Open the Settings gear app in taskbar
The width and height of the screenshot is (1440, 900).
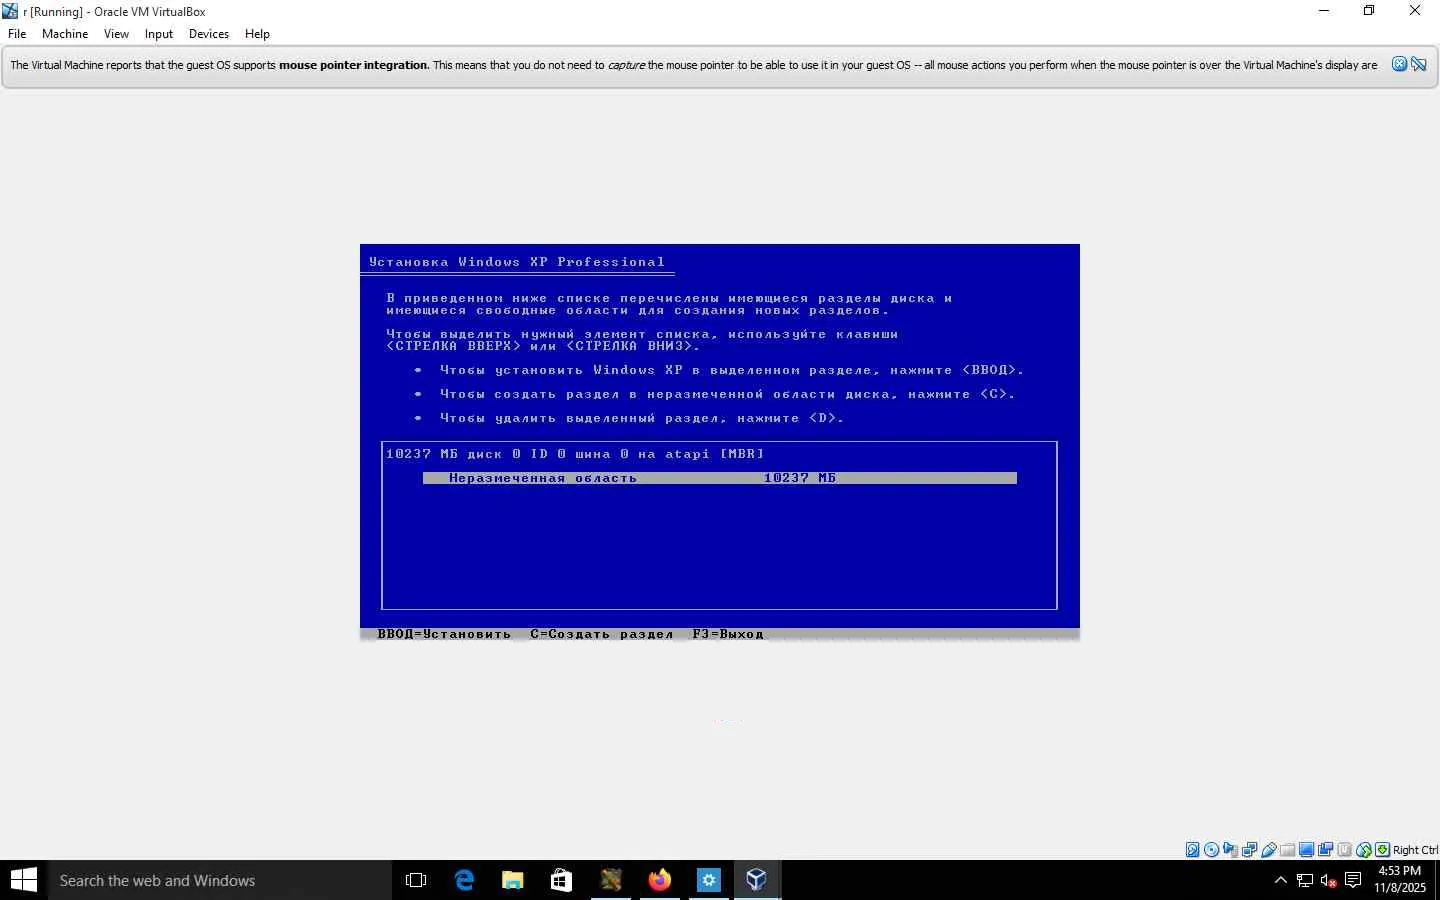[708, 880]
